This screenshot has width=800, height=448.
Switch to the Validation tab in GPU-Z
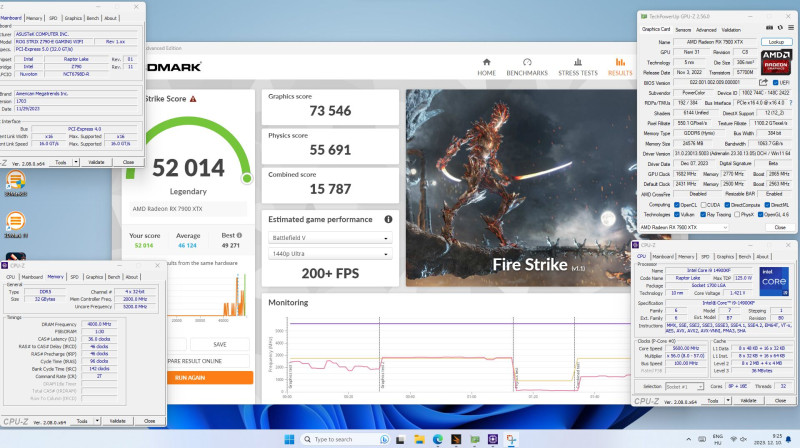(731, 30)
